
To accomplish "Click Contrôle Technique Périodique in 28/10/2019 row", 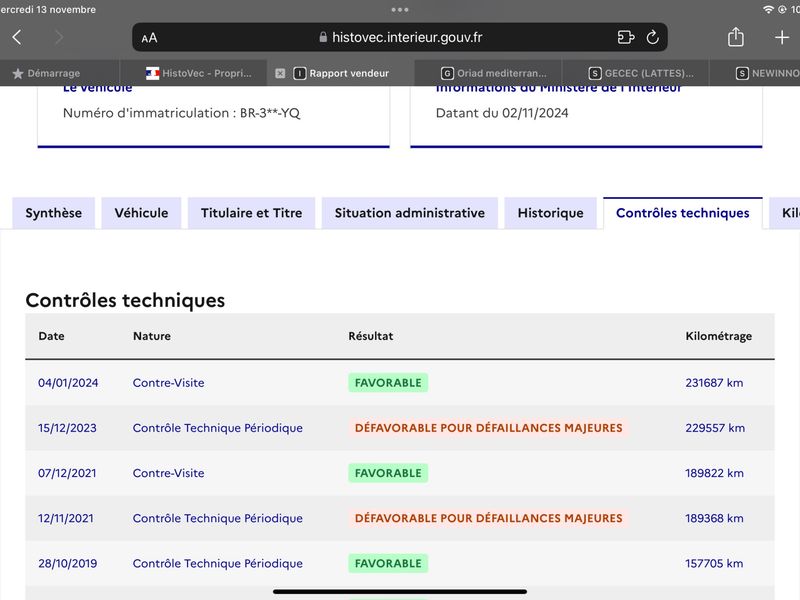I will (218, 564).
